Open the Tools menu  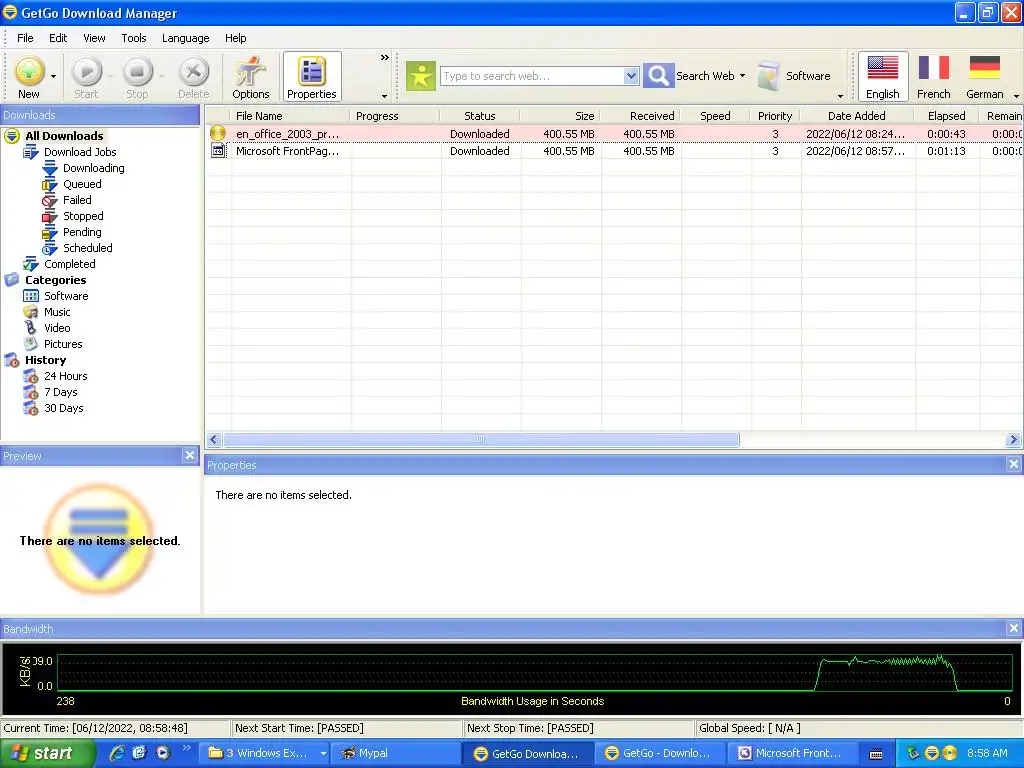[x=134, y=38]
